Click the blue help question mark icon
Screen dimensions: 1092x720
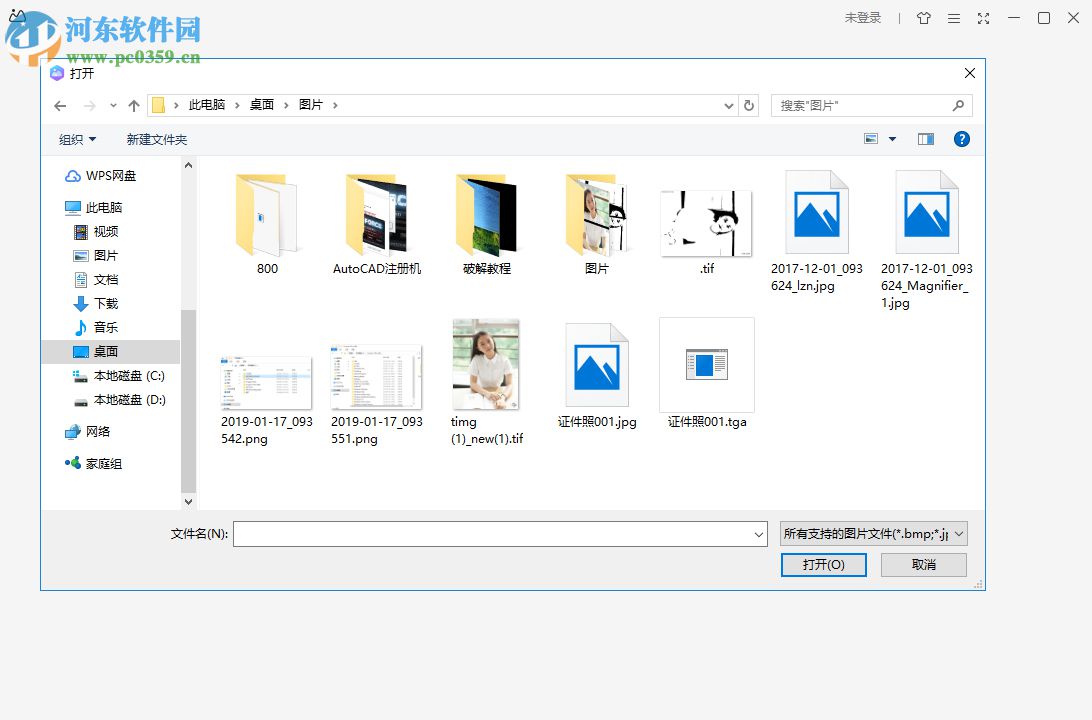[x=962, y=139]
